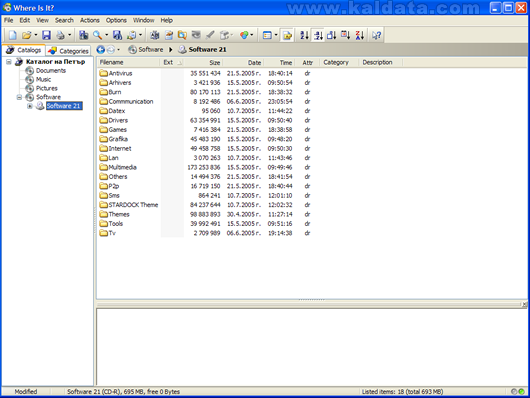Toggle the sort by date button
The width and height of the screenshot is (530, 398).
(x=345, y=35)
